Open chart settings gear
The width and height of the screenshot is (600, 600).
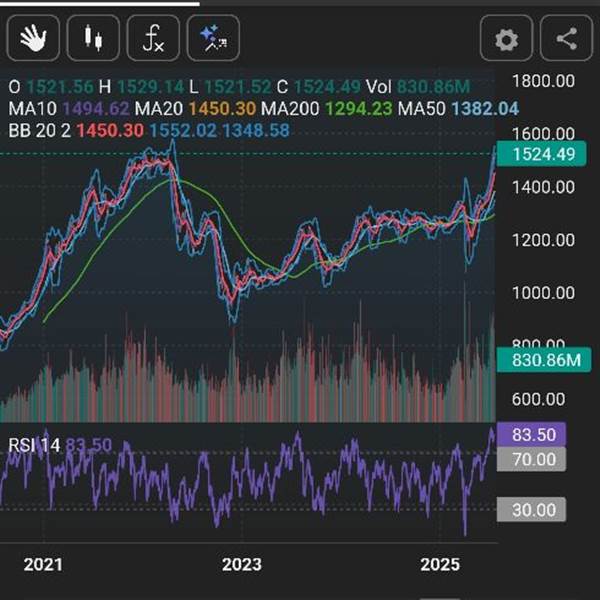(506, 38)
